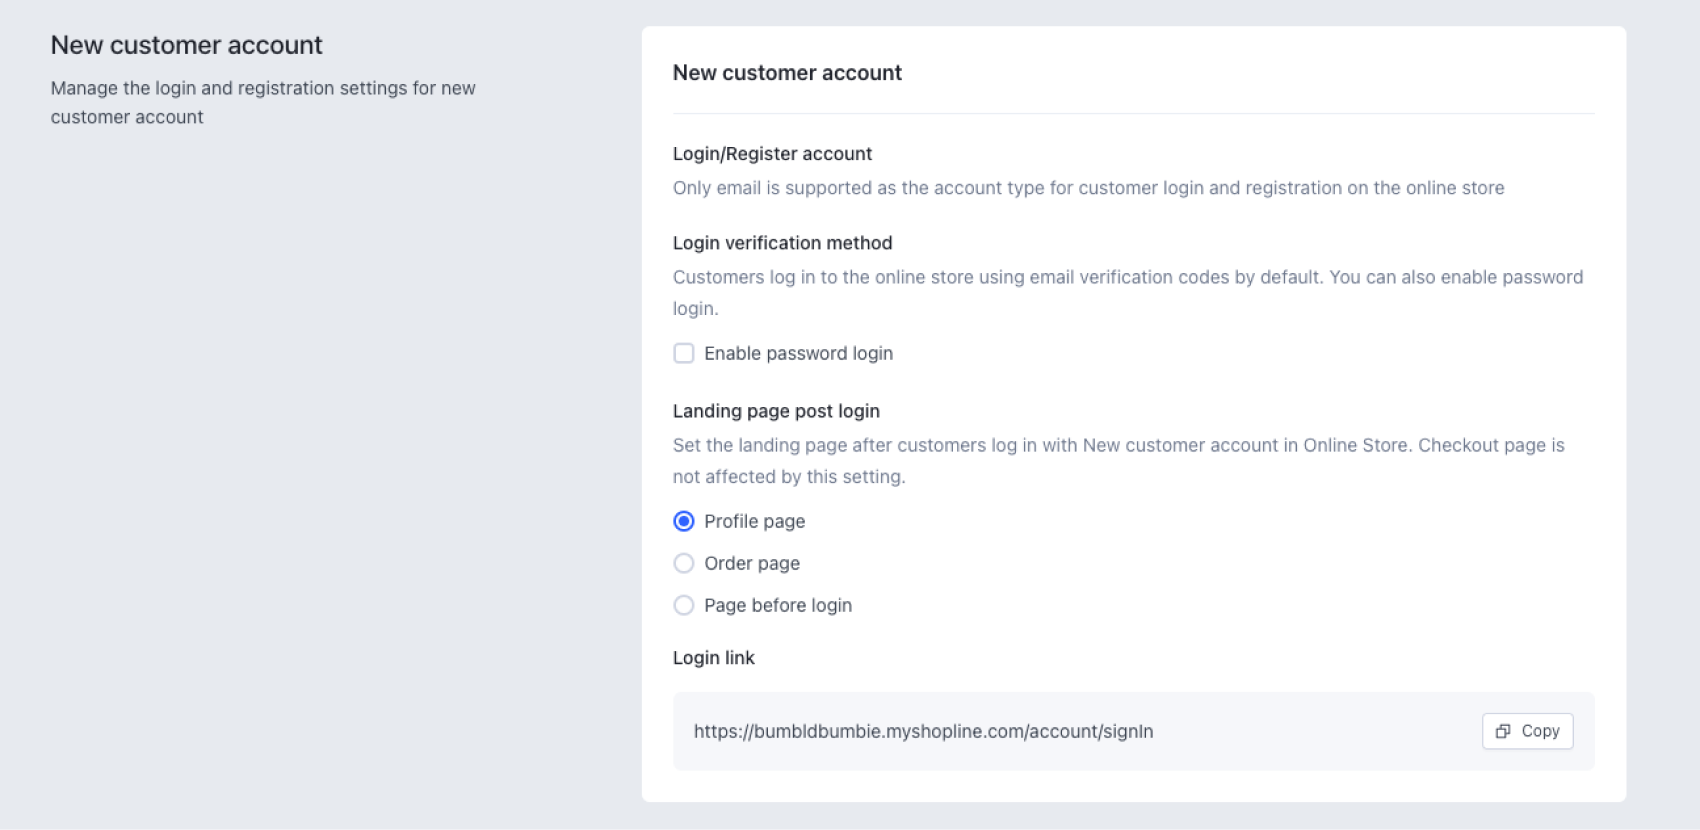The image size is (1700, 830).
Task: Click the 'Only email is supported' description text
Action: [1088, 188]
